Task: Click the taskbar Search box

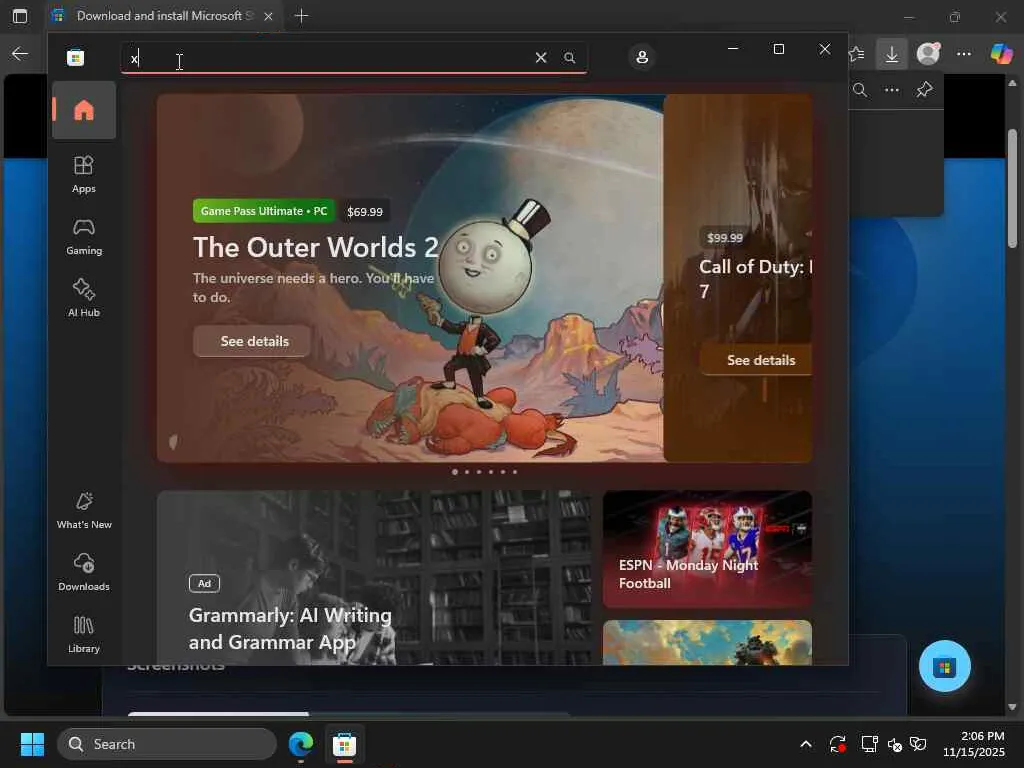Action: 167,744
